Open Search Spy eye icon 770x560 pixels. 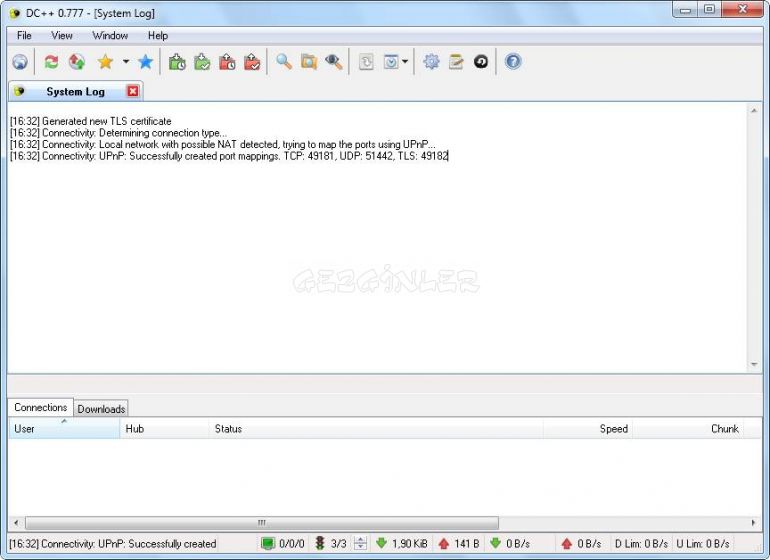tap(334, 62)
